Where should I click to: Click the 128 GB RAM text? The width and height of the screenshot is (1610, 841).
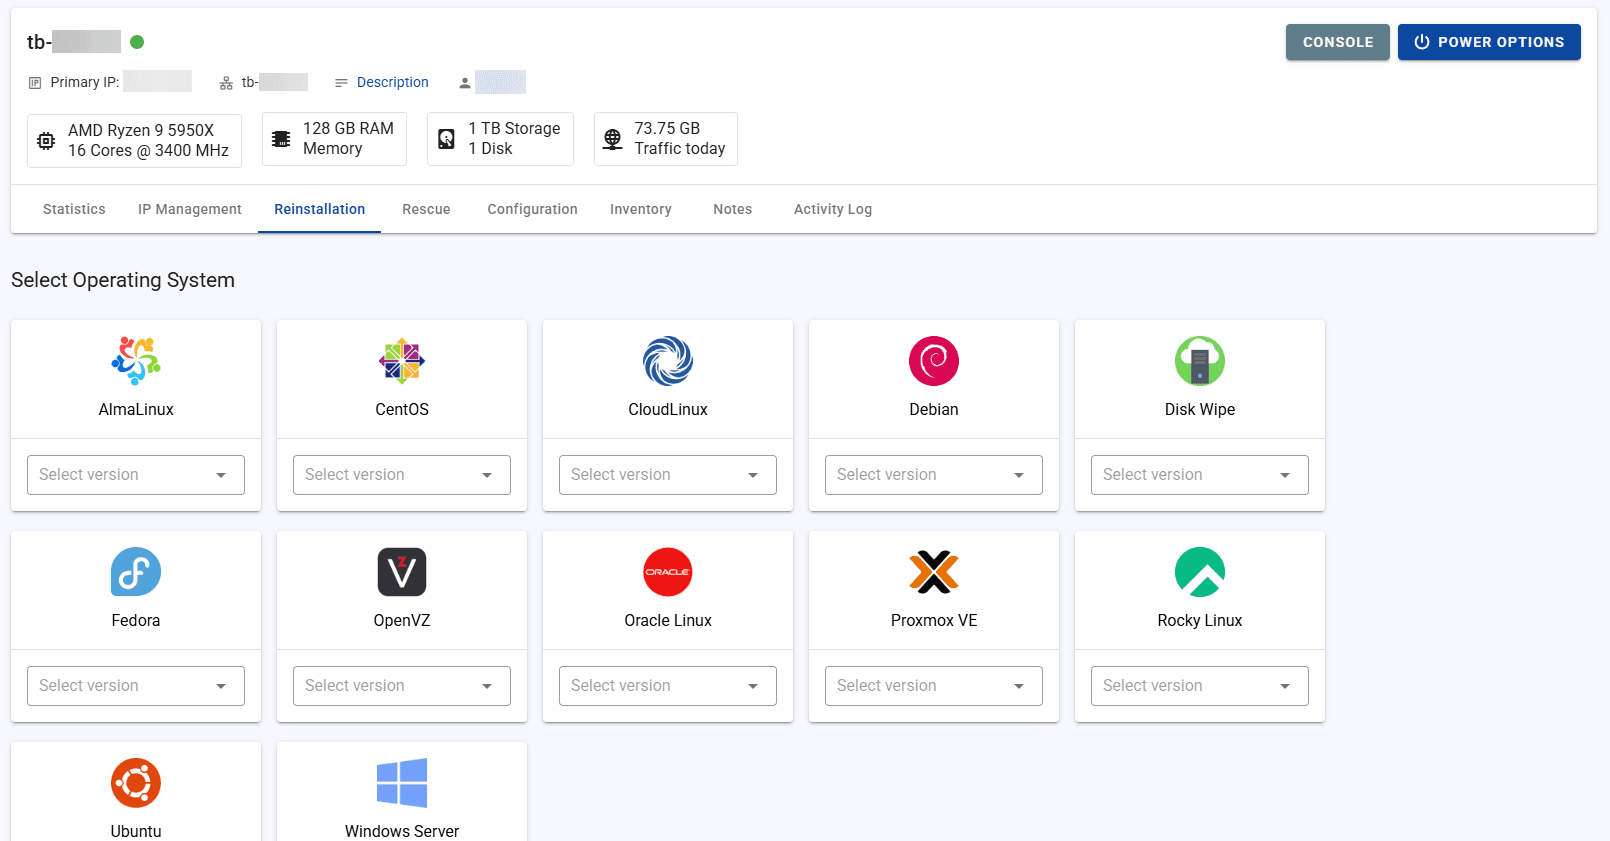click(348, 128)
